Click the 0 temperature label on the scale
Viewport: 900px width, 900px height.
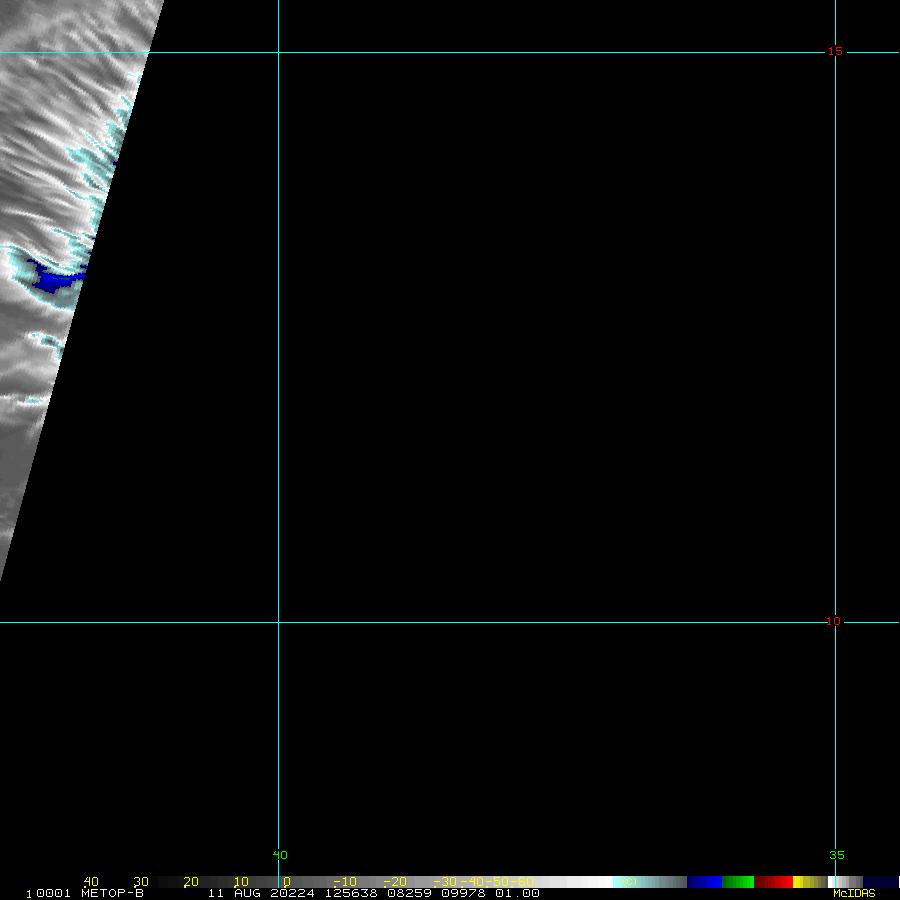click(286, 882)
